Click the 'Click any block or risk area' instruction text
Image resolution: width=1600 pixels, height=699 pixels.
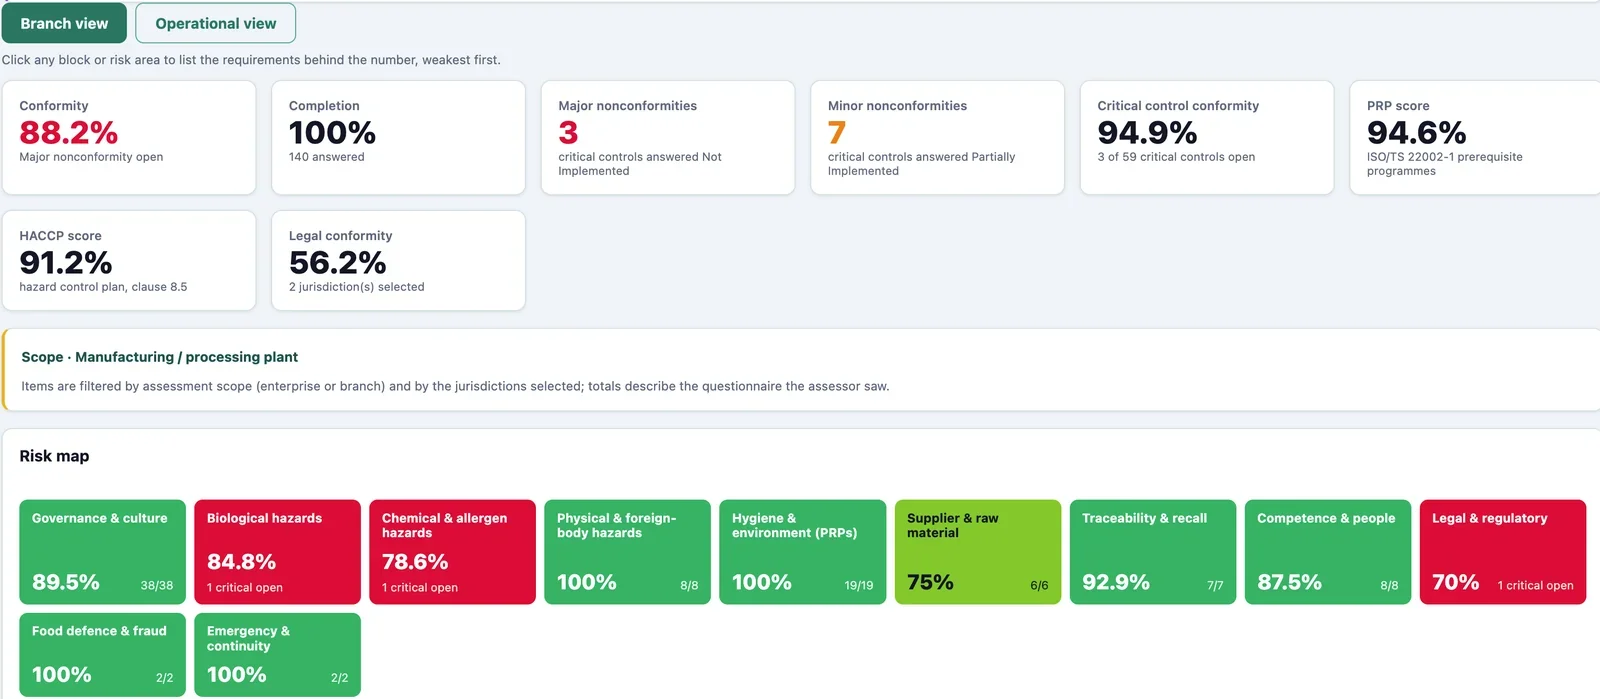coord(251,60)
